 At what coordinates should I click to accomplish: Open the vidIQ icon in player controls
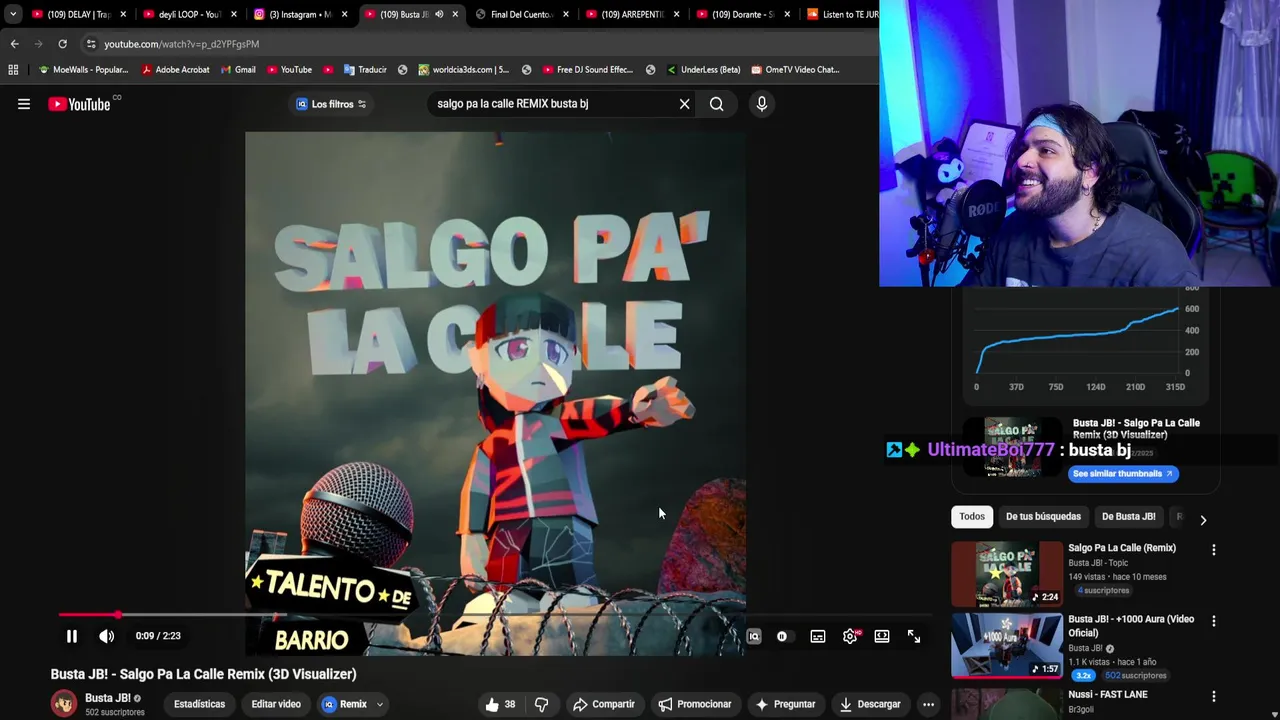point(754,636)
